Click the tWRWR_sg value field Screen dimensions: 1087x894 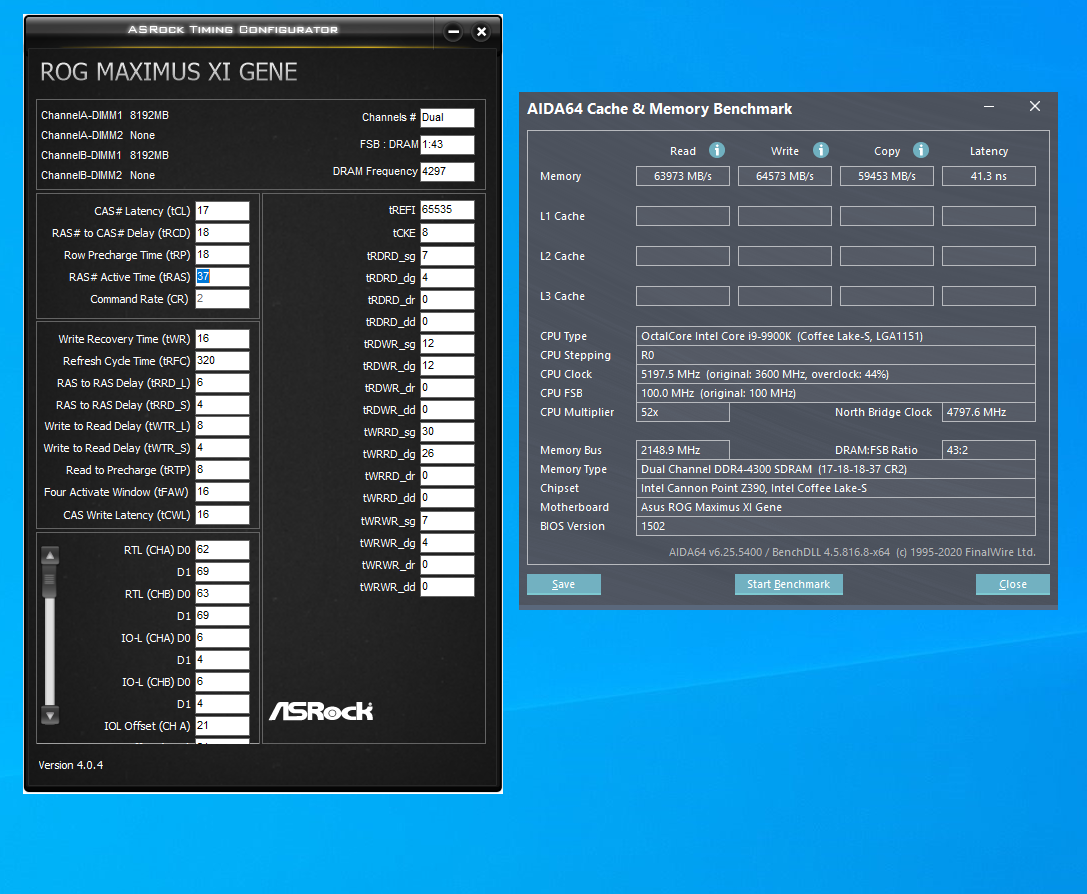pyautogui.click(x=447, y=520)
